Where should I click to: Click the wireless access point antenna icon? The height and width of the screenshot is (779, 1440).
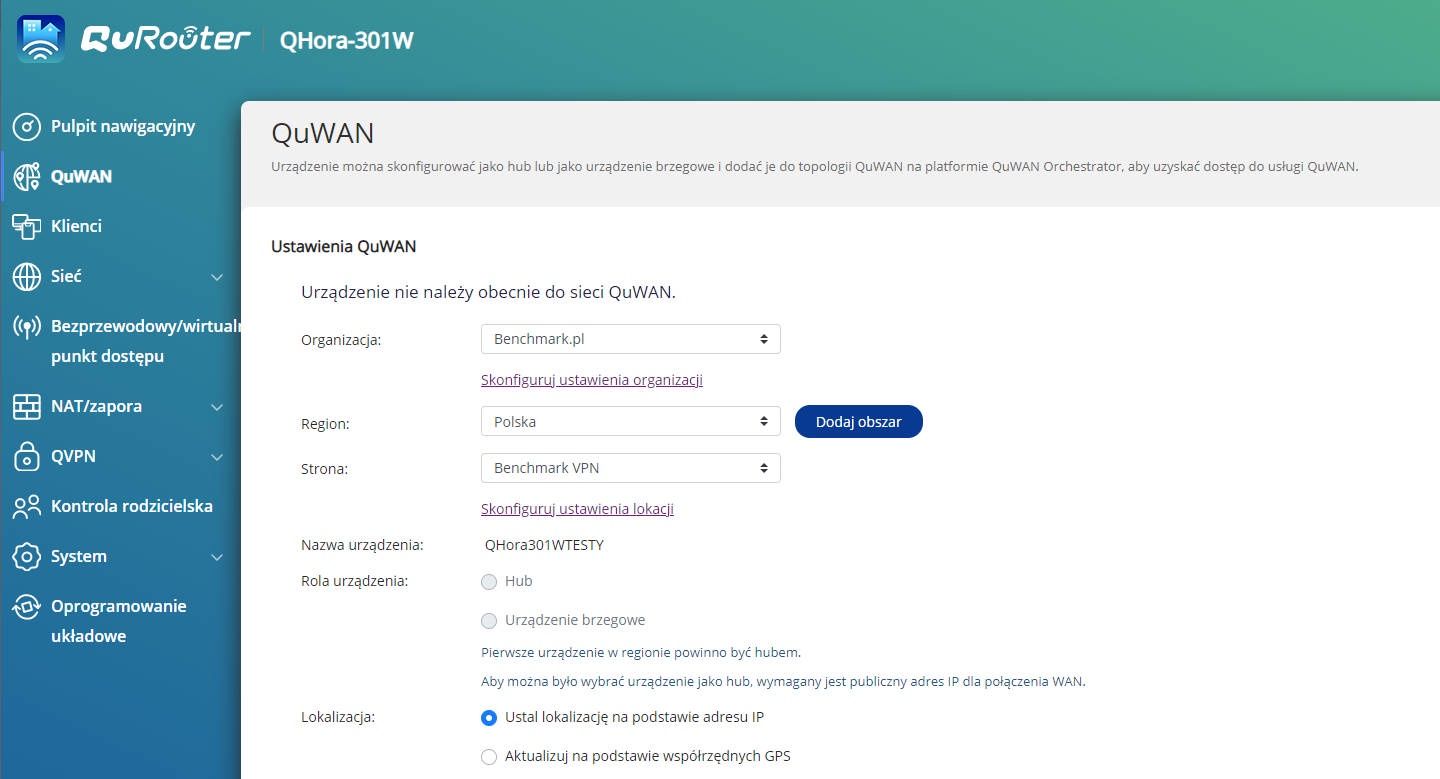[26, 327]
